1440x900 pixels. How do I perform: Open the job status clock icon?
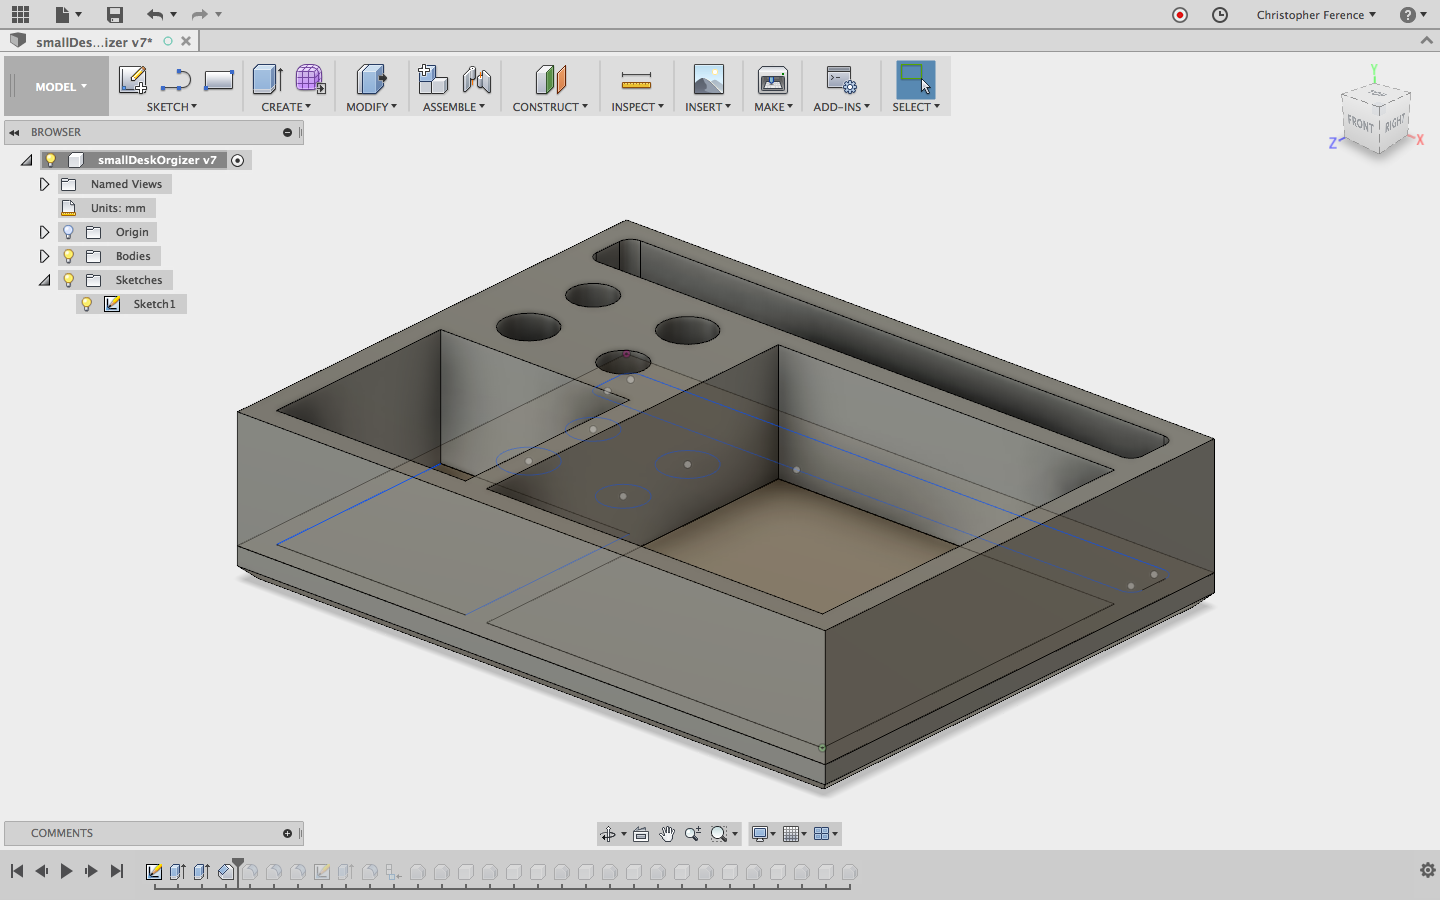1220,15
